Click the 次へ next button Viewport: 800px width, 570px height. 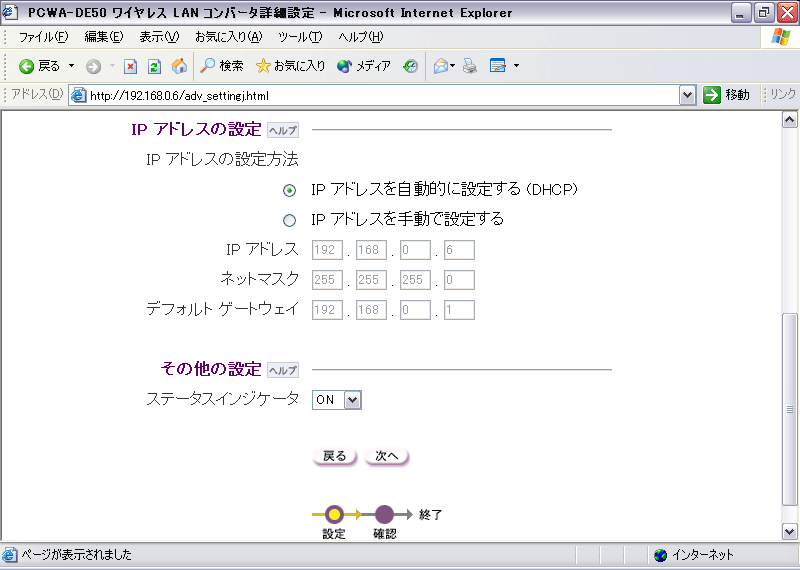[387, 456]
